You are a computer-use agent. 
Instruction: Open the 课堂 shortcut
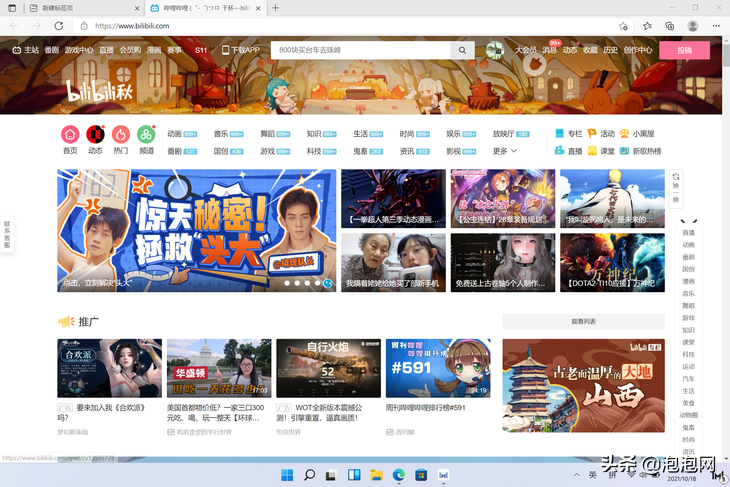tap(601, 151)
